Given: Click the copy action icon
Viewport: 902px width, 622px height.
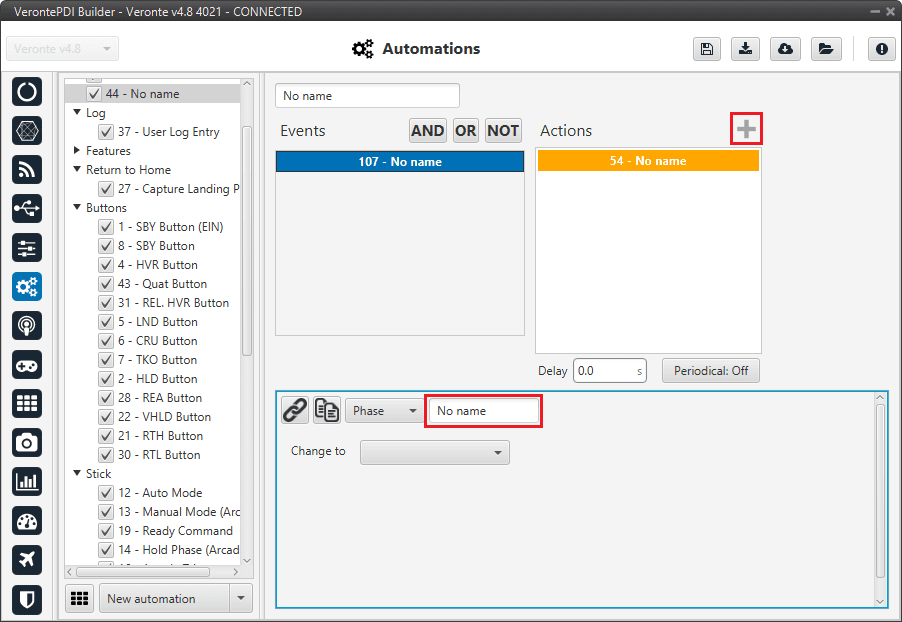Looking at the screenshot, I should pos(327,410).
